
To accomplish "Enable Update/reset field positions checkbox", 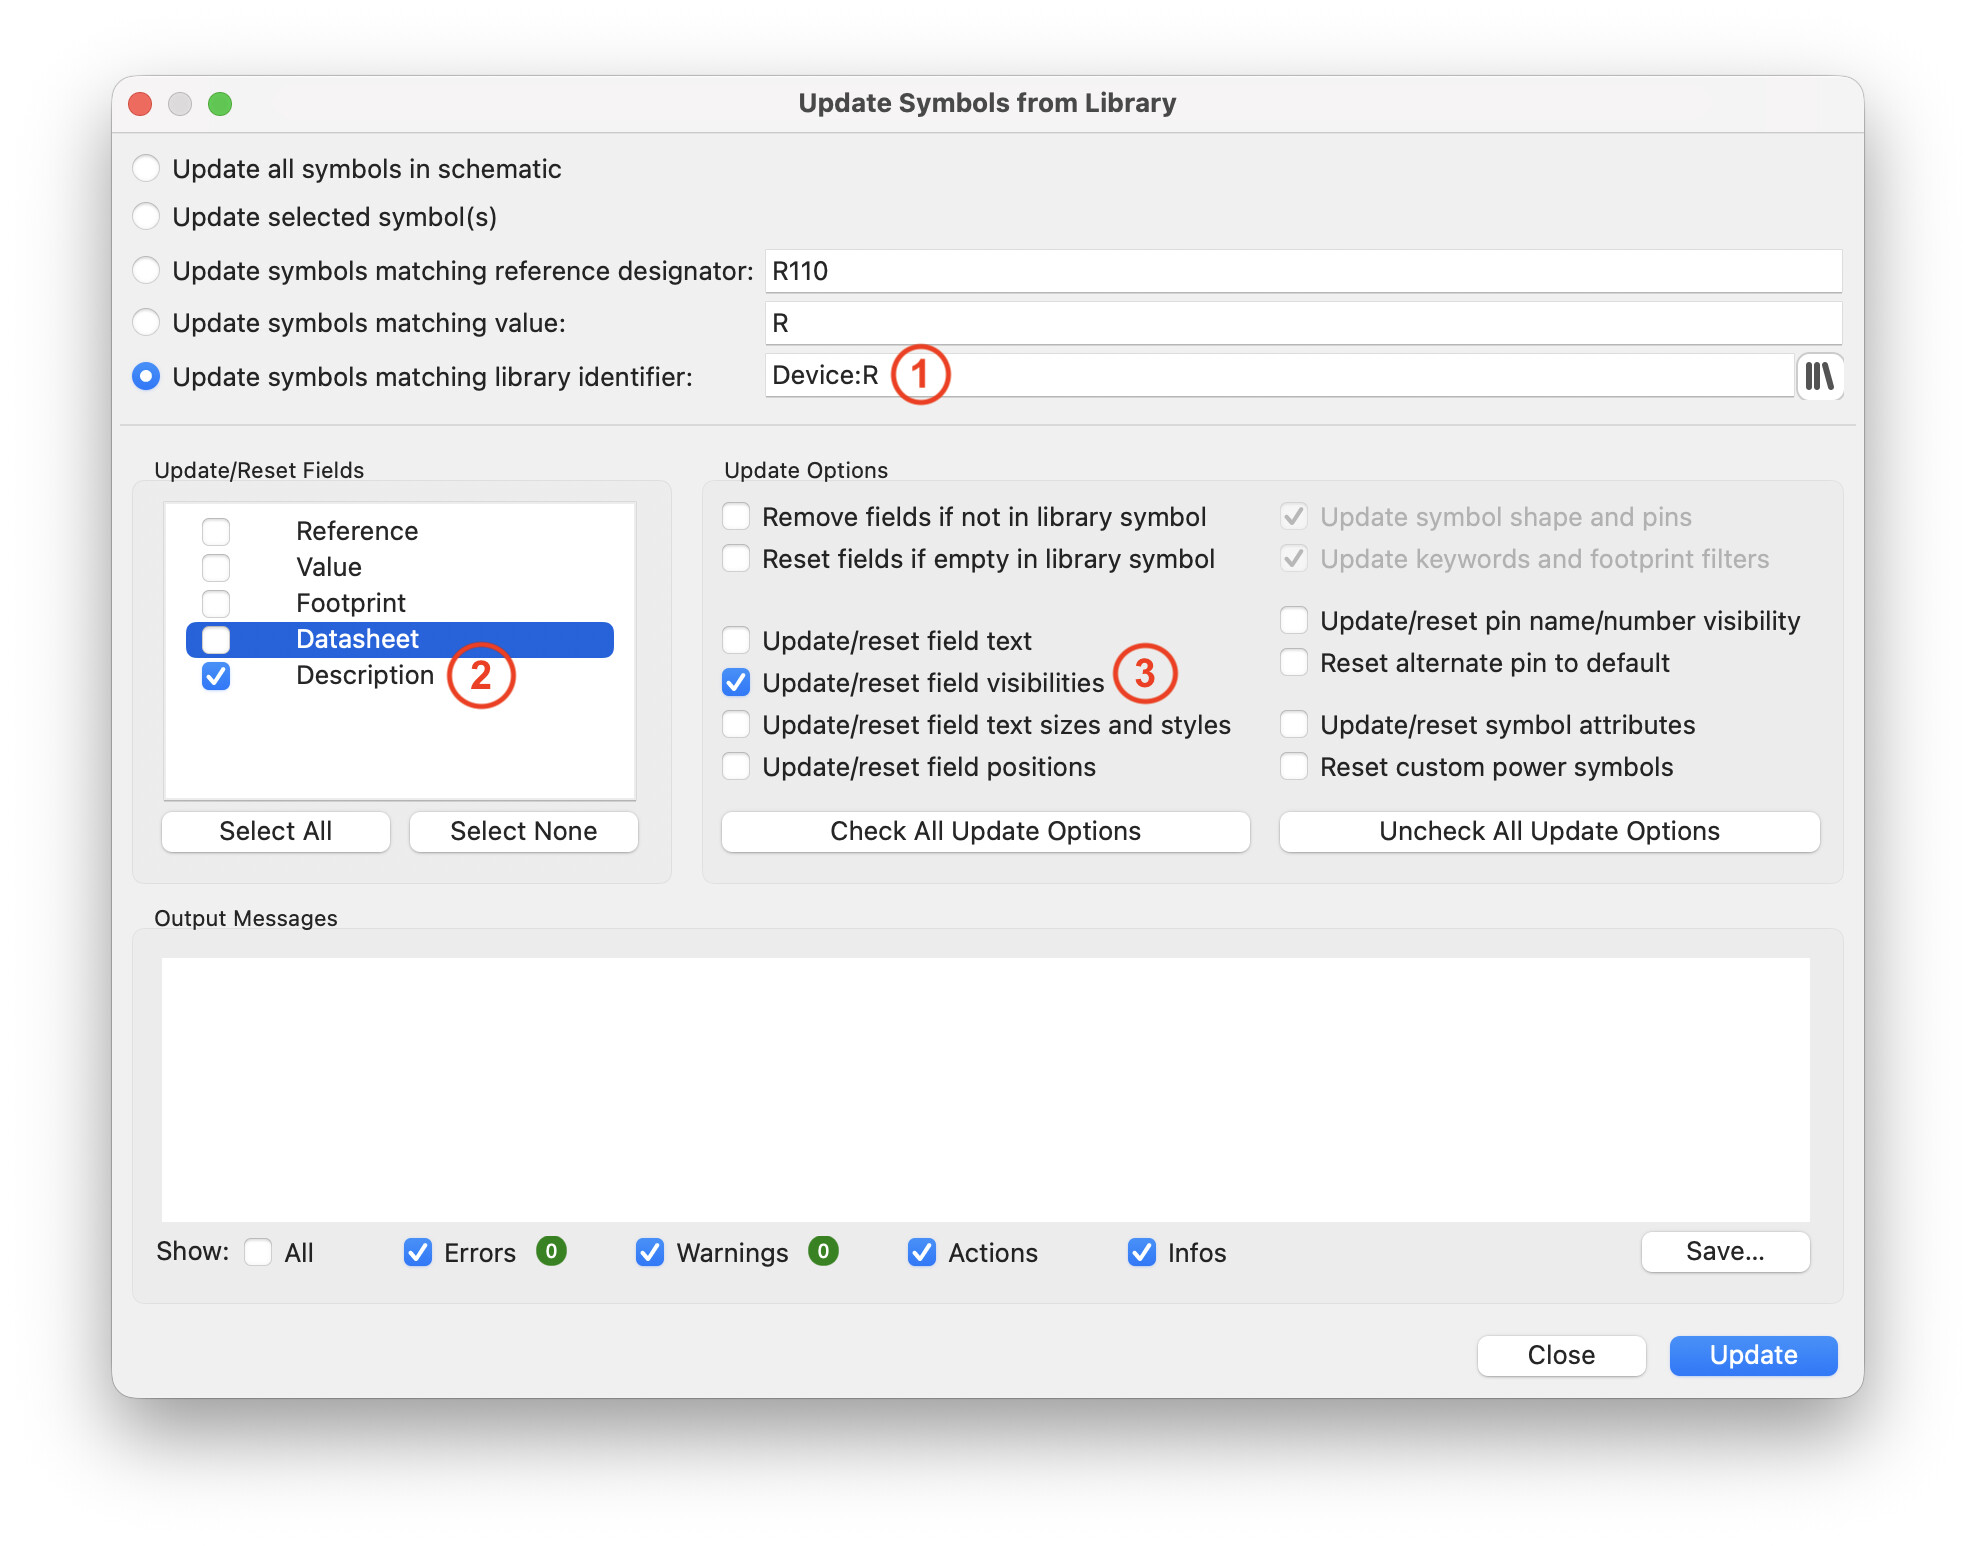I will point(736,766).
